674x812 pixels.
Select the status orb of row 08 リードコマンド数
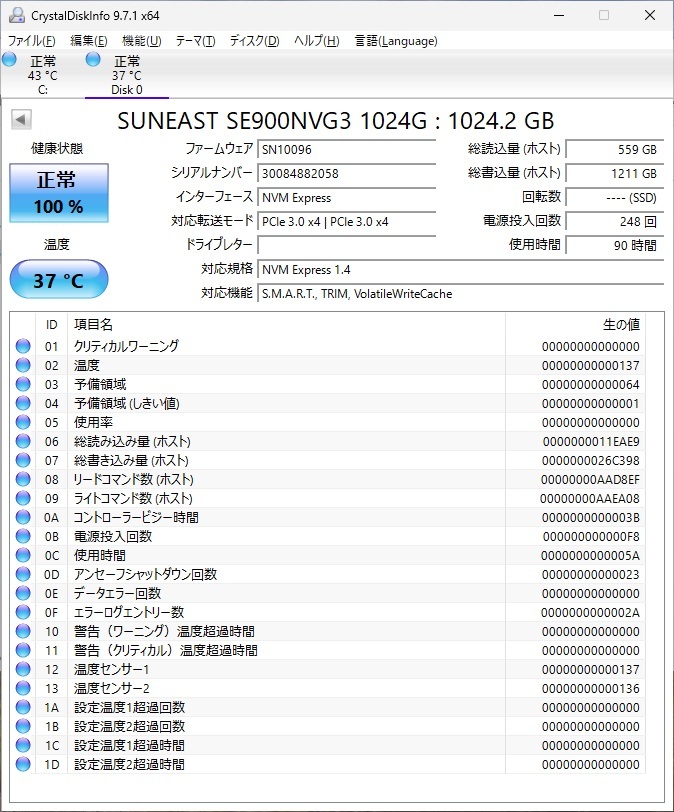click(x=23, y=479)
